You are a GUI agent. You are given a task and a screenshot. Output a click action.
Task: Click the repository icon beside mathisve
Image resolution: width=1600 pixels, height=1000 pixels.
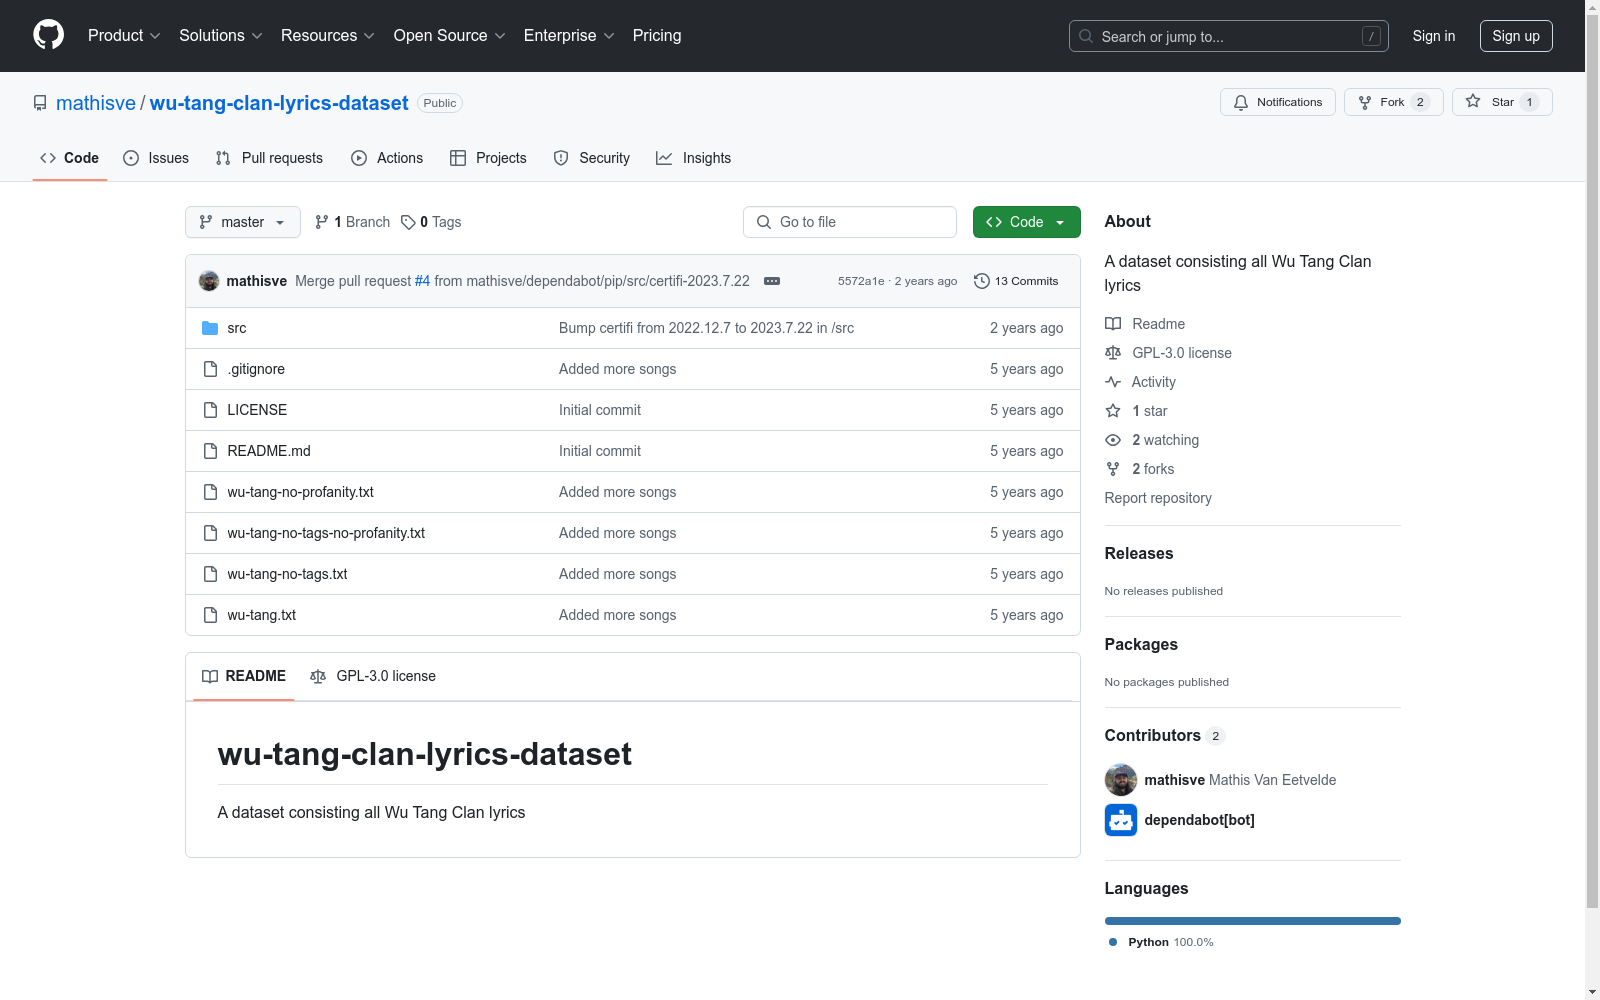click(x=40, y=103)
